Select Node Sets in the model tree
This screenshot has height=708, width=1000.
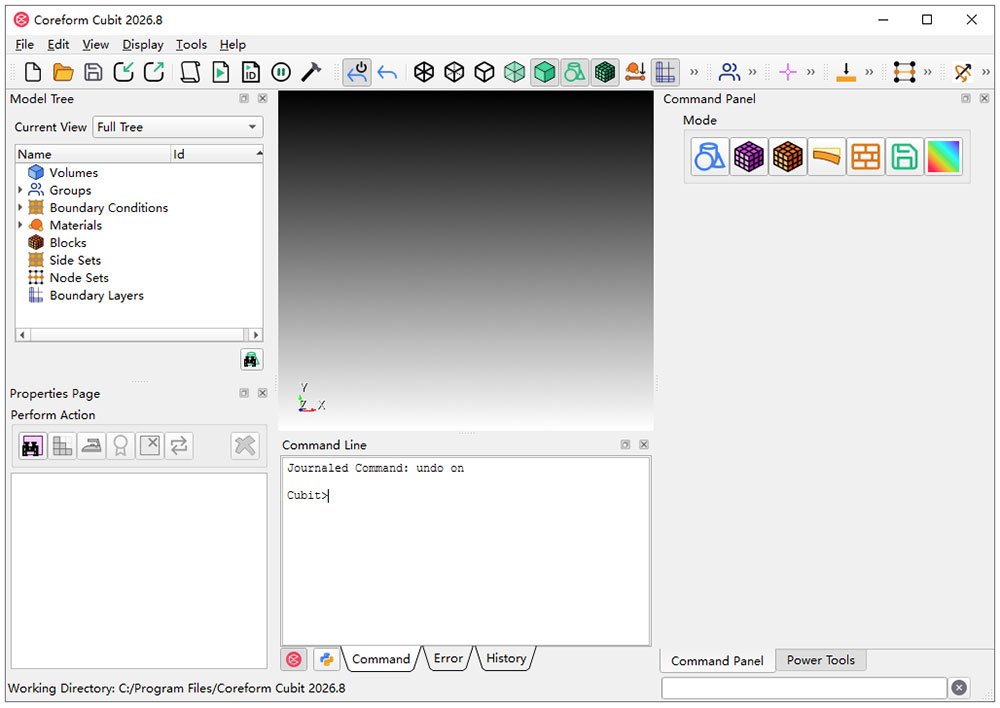click(x=79, y=278)
